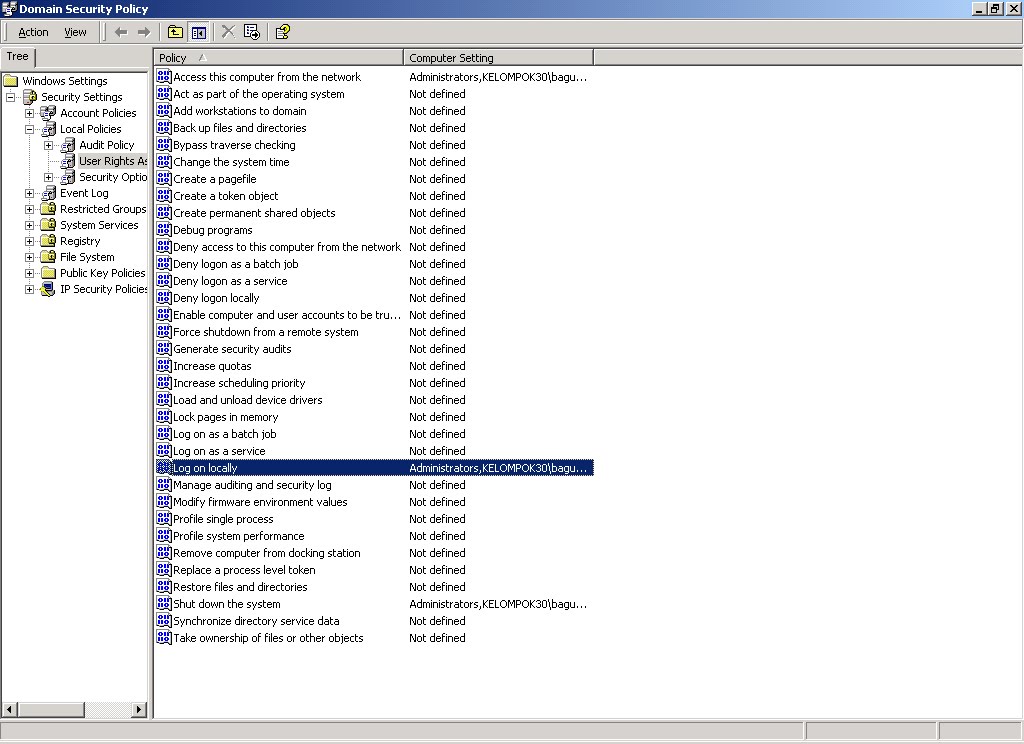Click the Domain Security Policy title bar icon
The width and height of the screenshot is (1024, 744).
tap(9, 9)
